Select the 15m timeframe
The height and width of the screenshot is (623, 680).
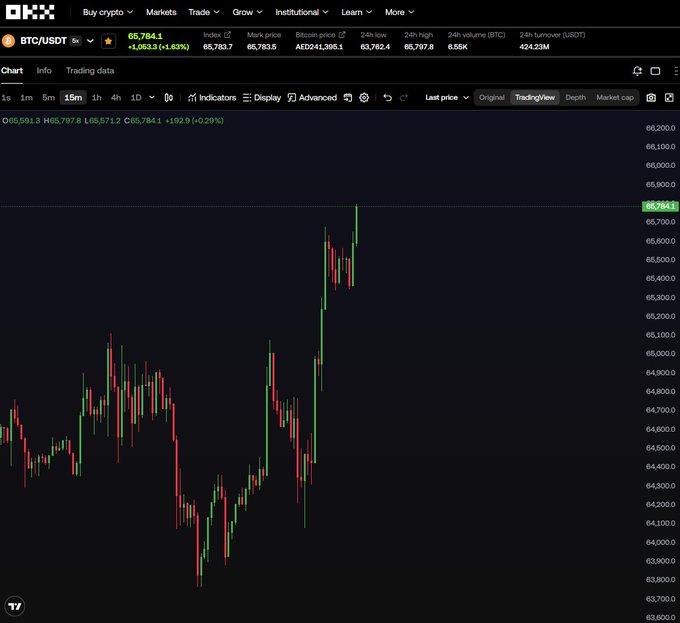[73, 98]
